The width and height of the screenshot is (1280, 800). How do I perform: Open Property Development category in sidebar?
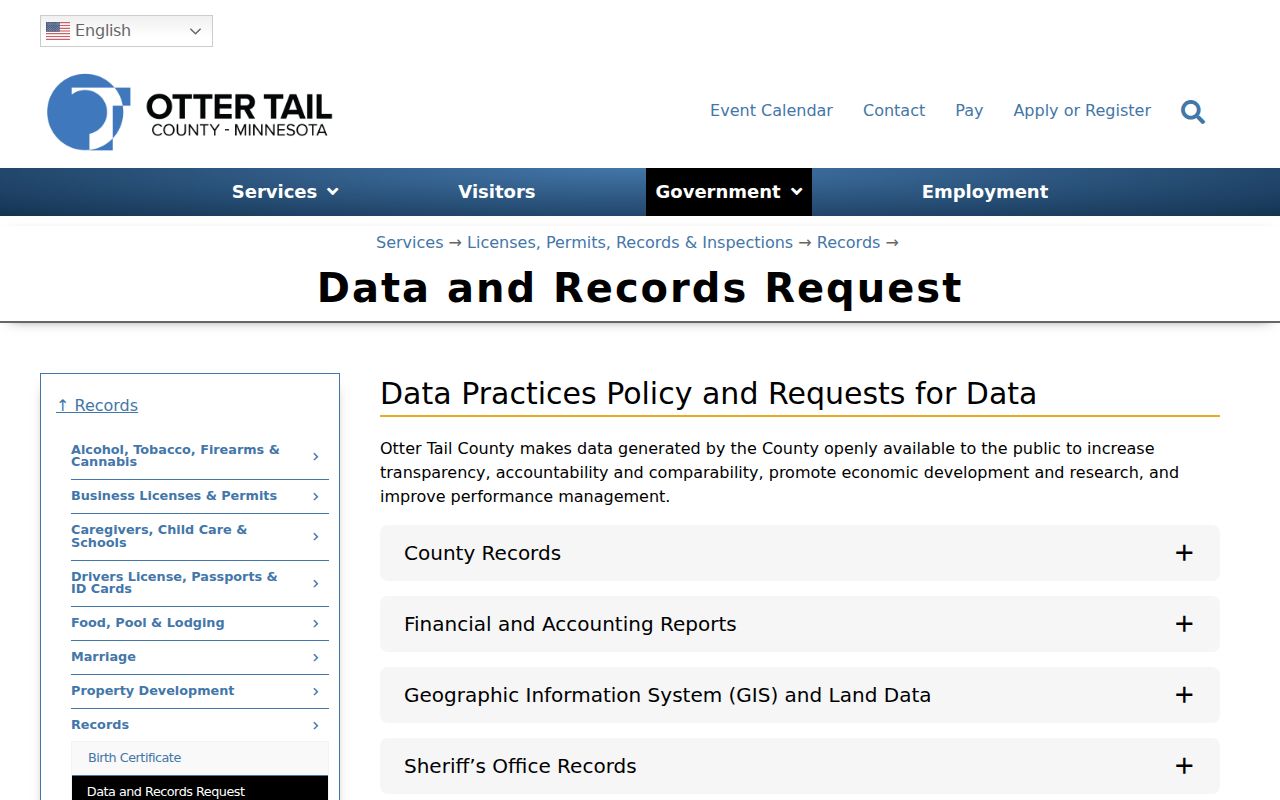(x=153, y=691)
